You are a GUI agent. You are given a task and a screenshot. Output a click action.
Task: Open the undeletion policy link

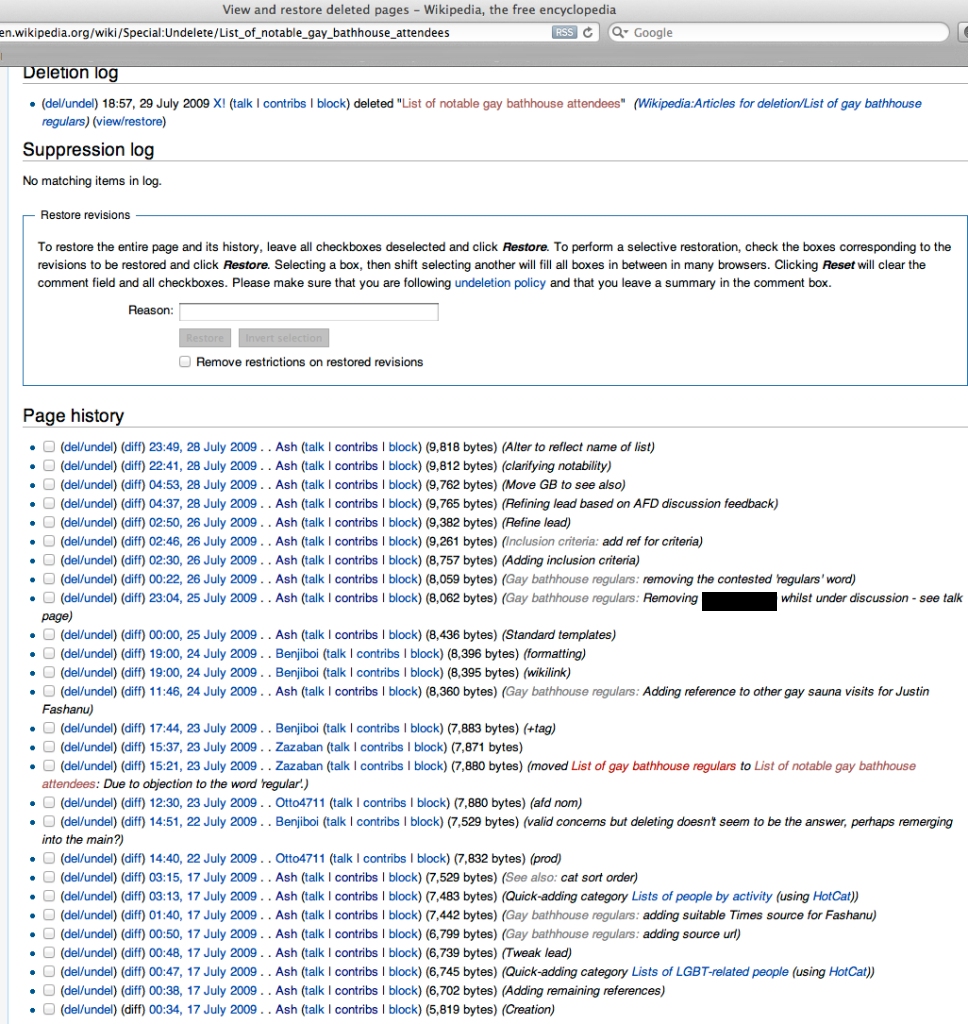500,283
